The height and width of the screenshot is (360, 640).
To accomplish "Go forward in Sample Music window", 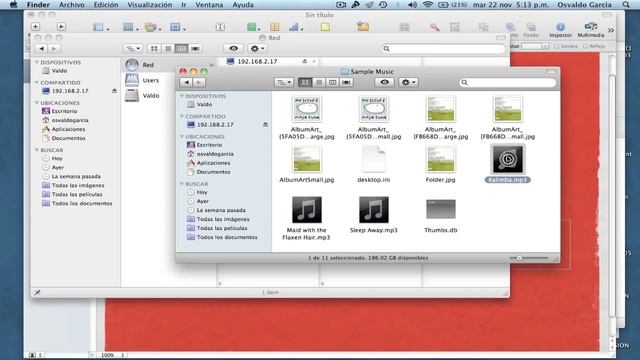I will pos(199,82).
